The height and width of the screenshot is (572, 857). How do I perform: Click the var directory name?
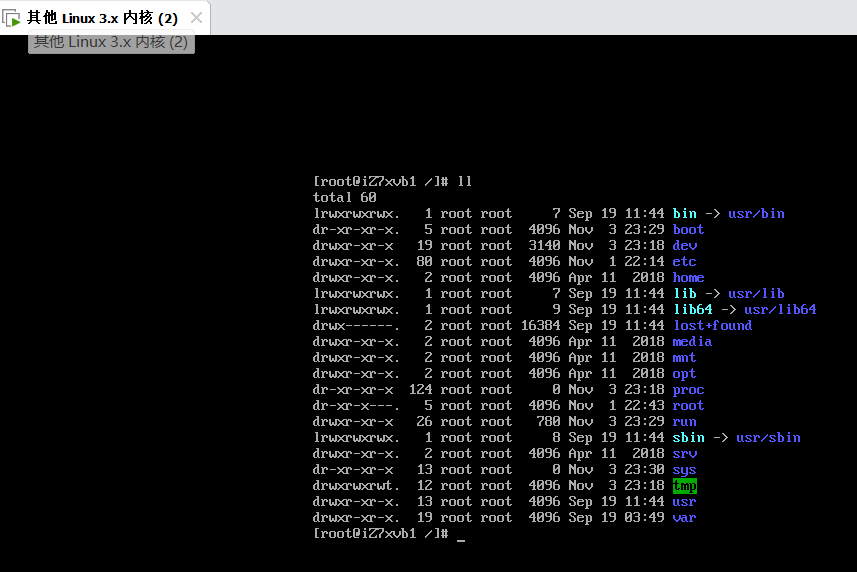coord(684,517)
